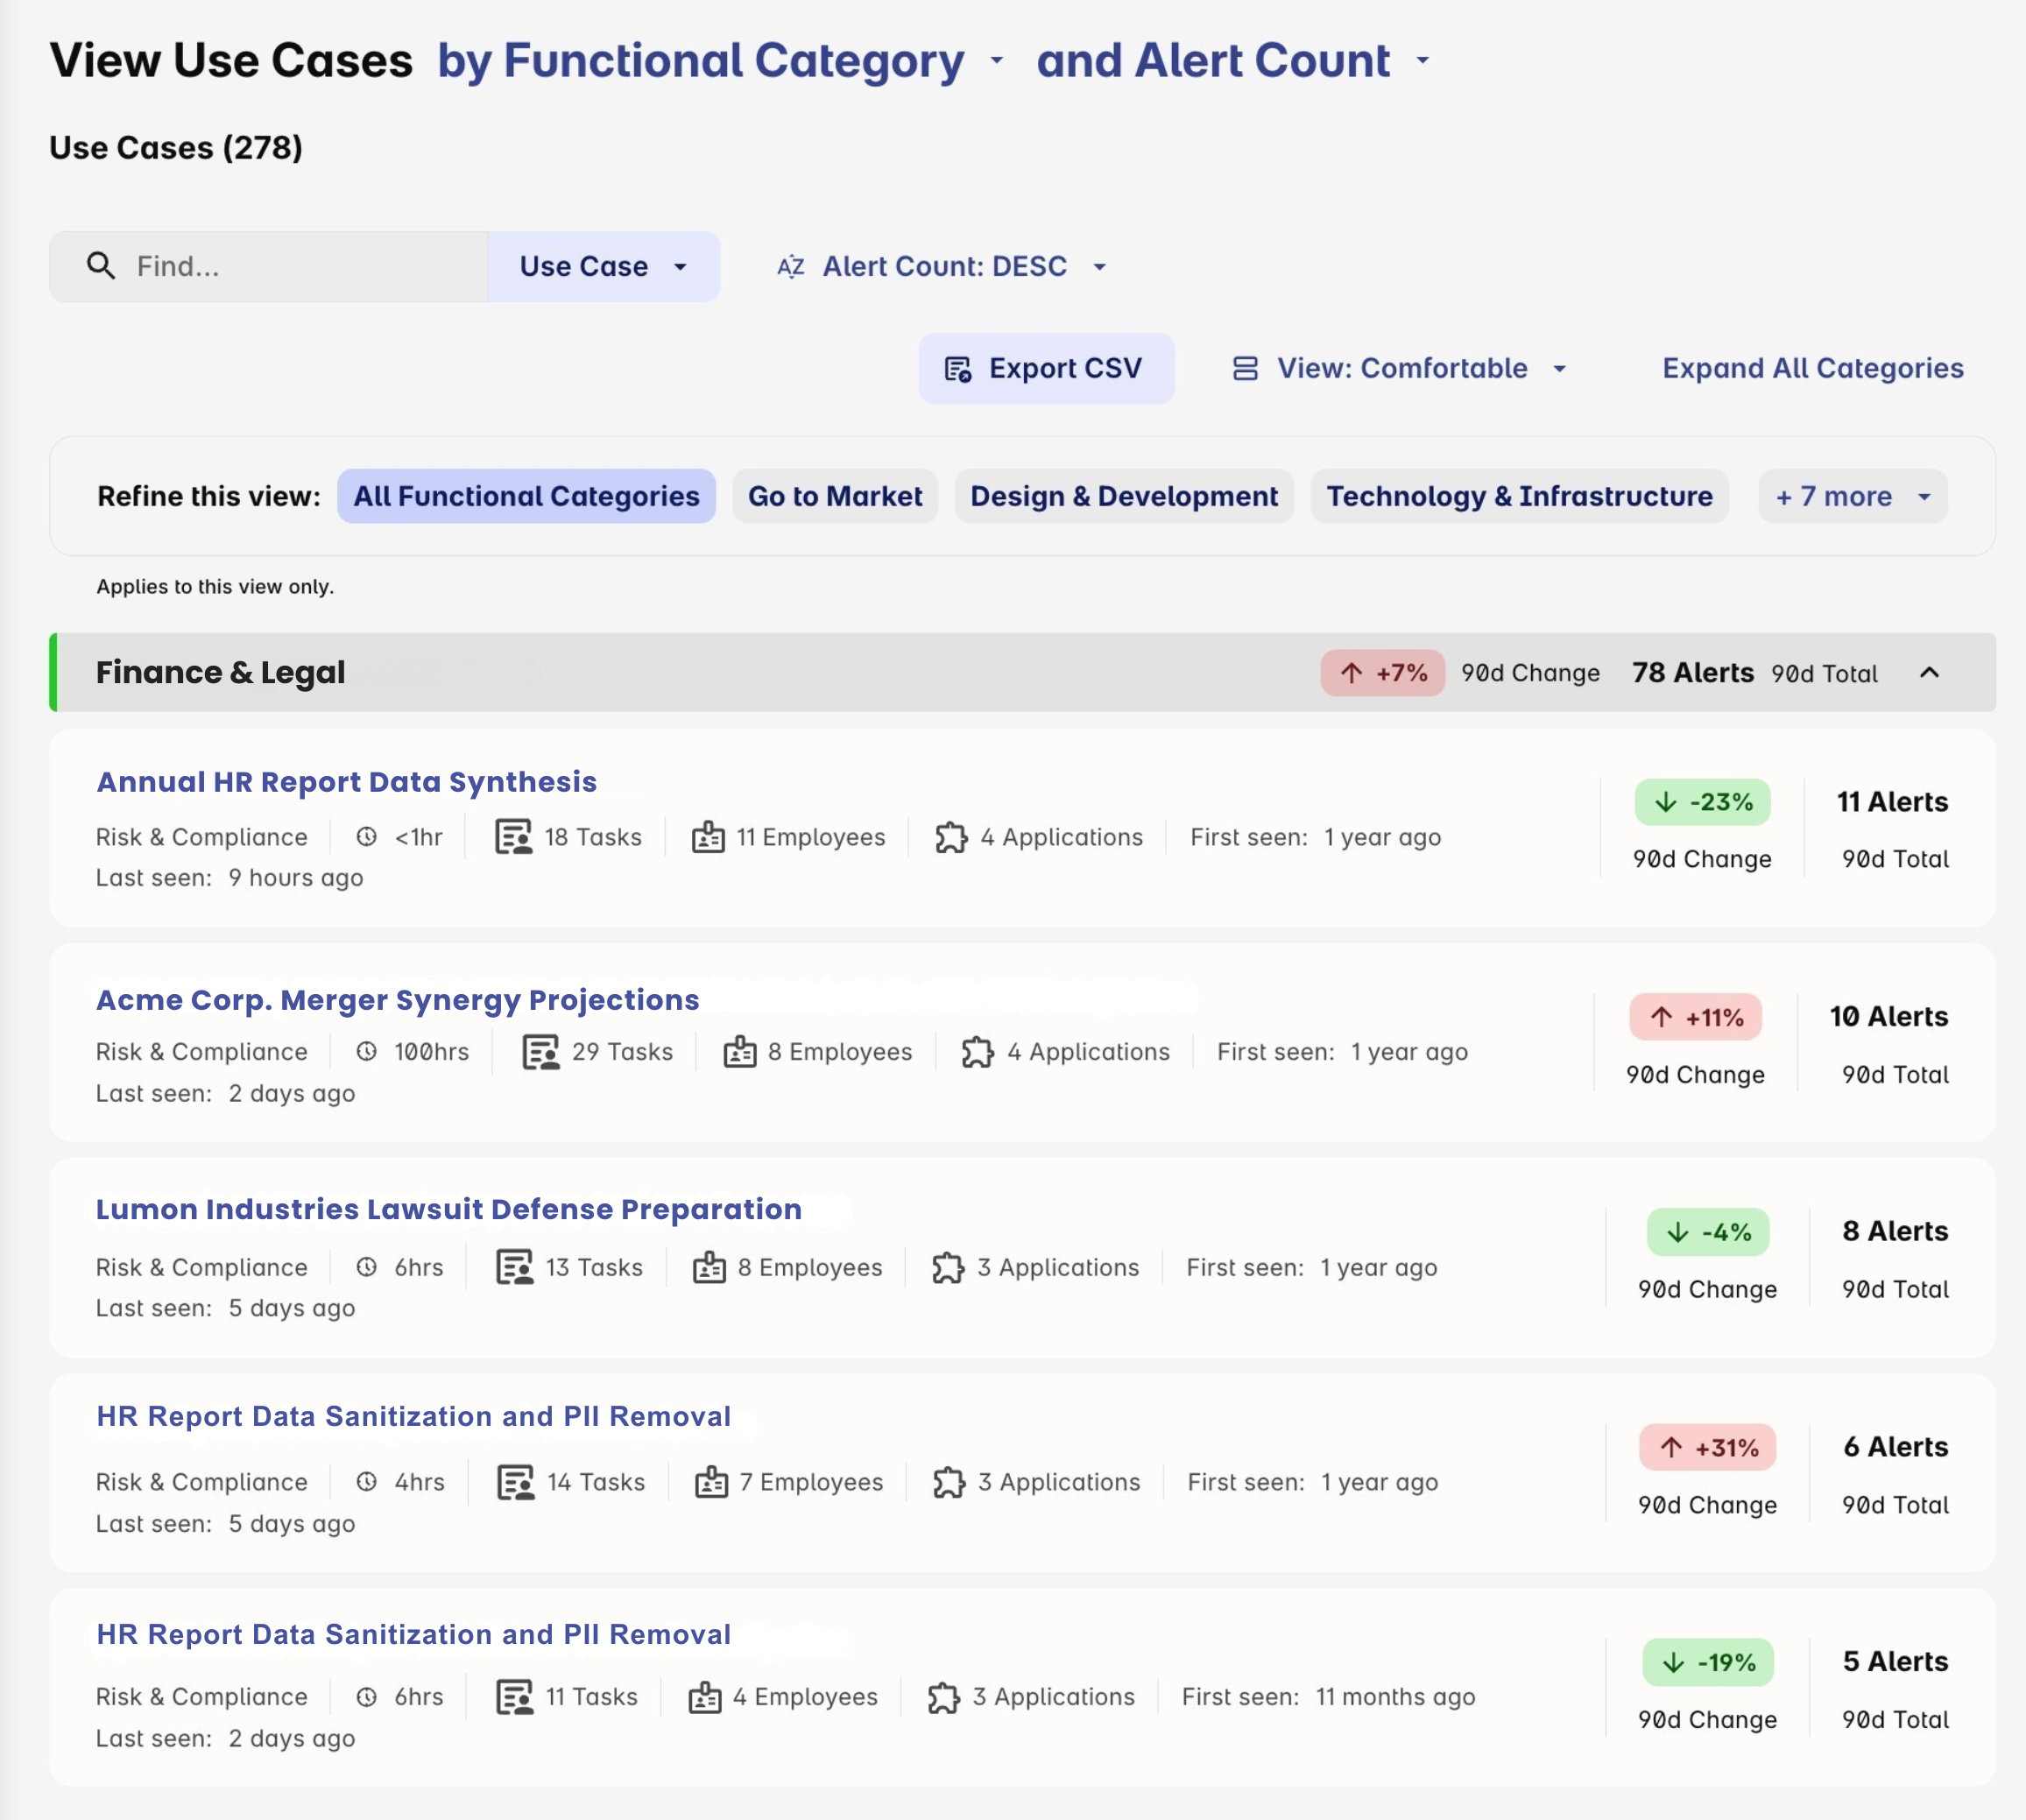This screenshot has height=1820, width=2026.
Task: Click clock icon next to 100hrs
Action: pyautogui.click(x=367, y=1052)
